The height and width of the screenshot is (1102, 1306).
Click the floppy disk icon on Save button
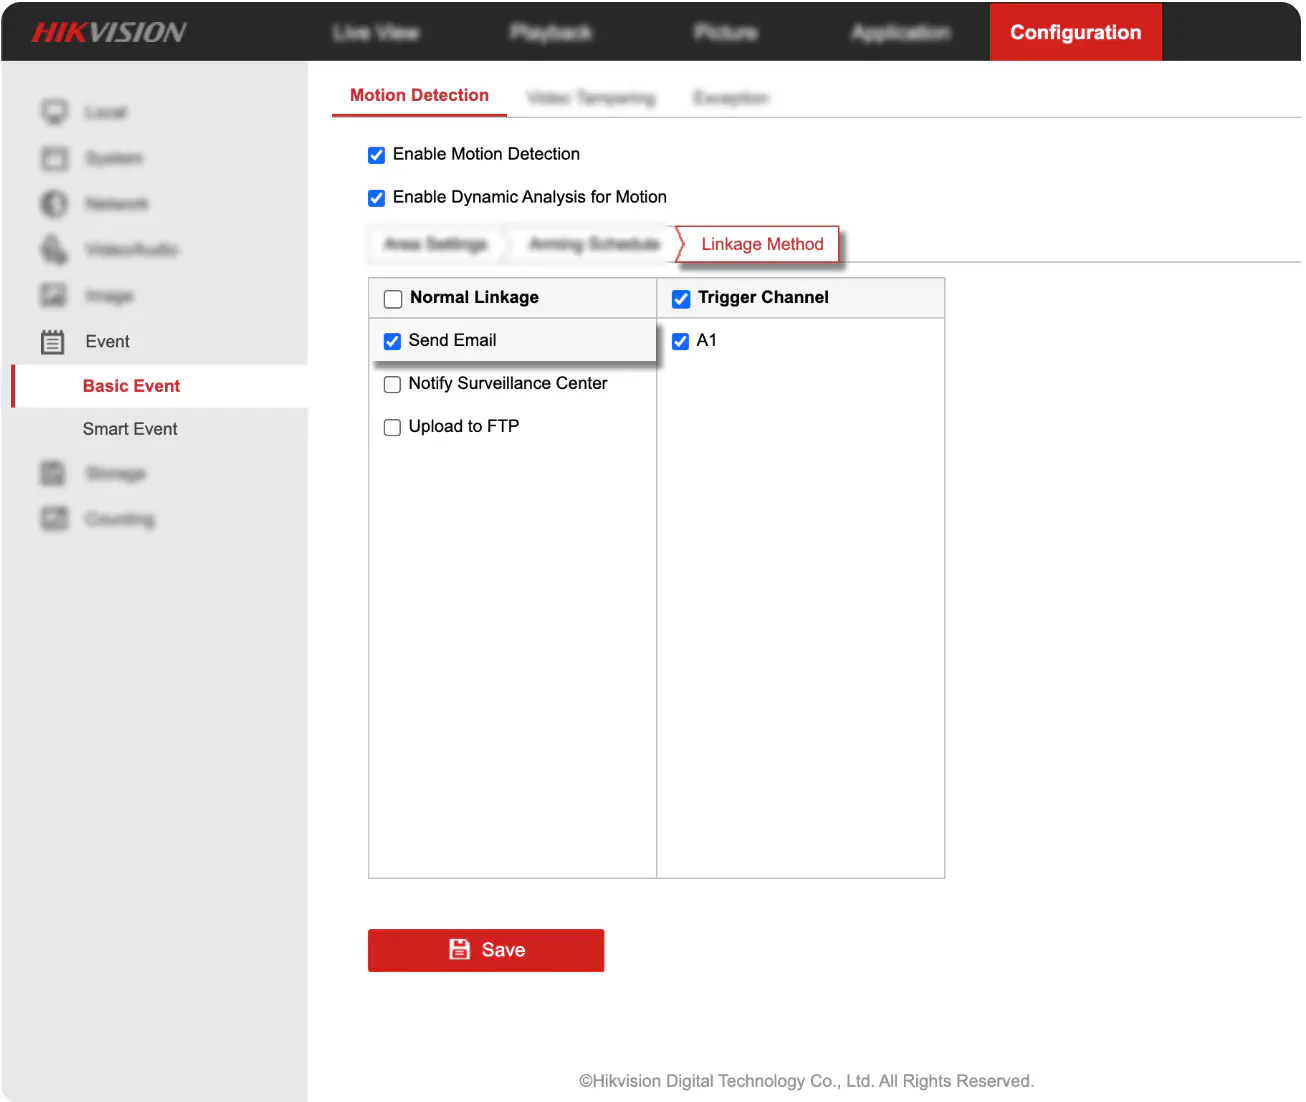click(460, 949)
